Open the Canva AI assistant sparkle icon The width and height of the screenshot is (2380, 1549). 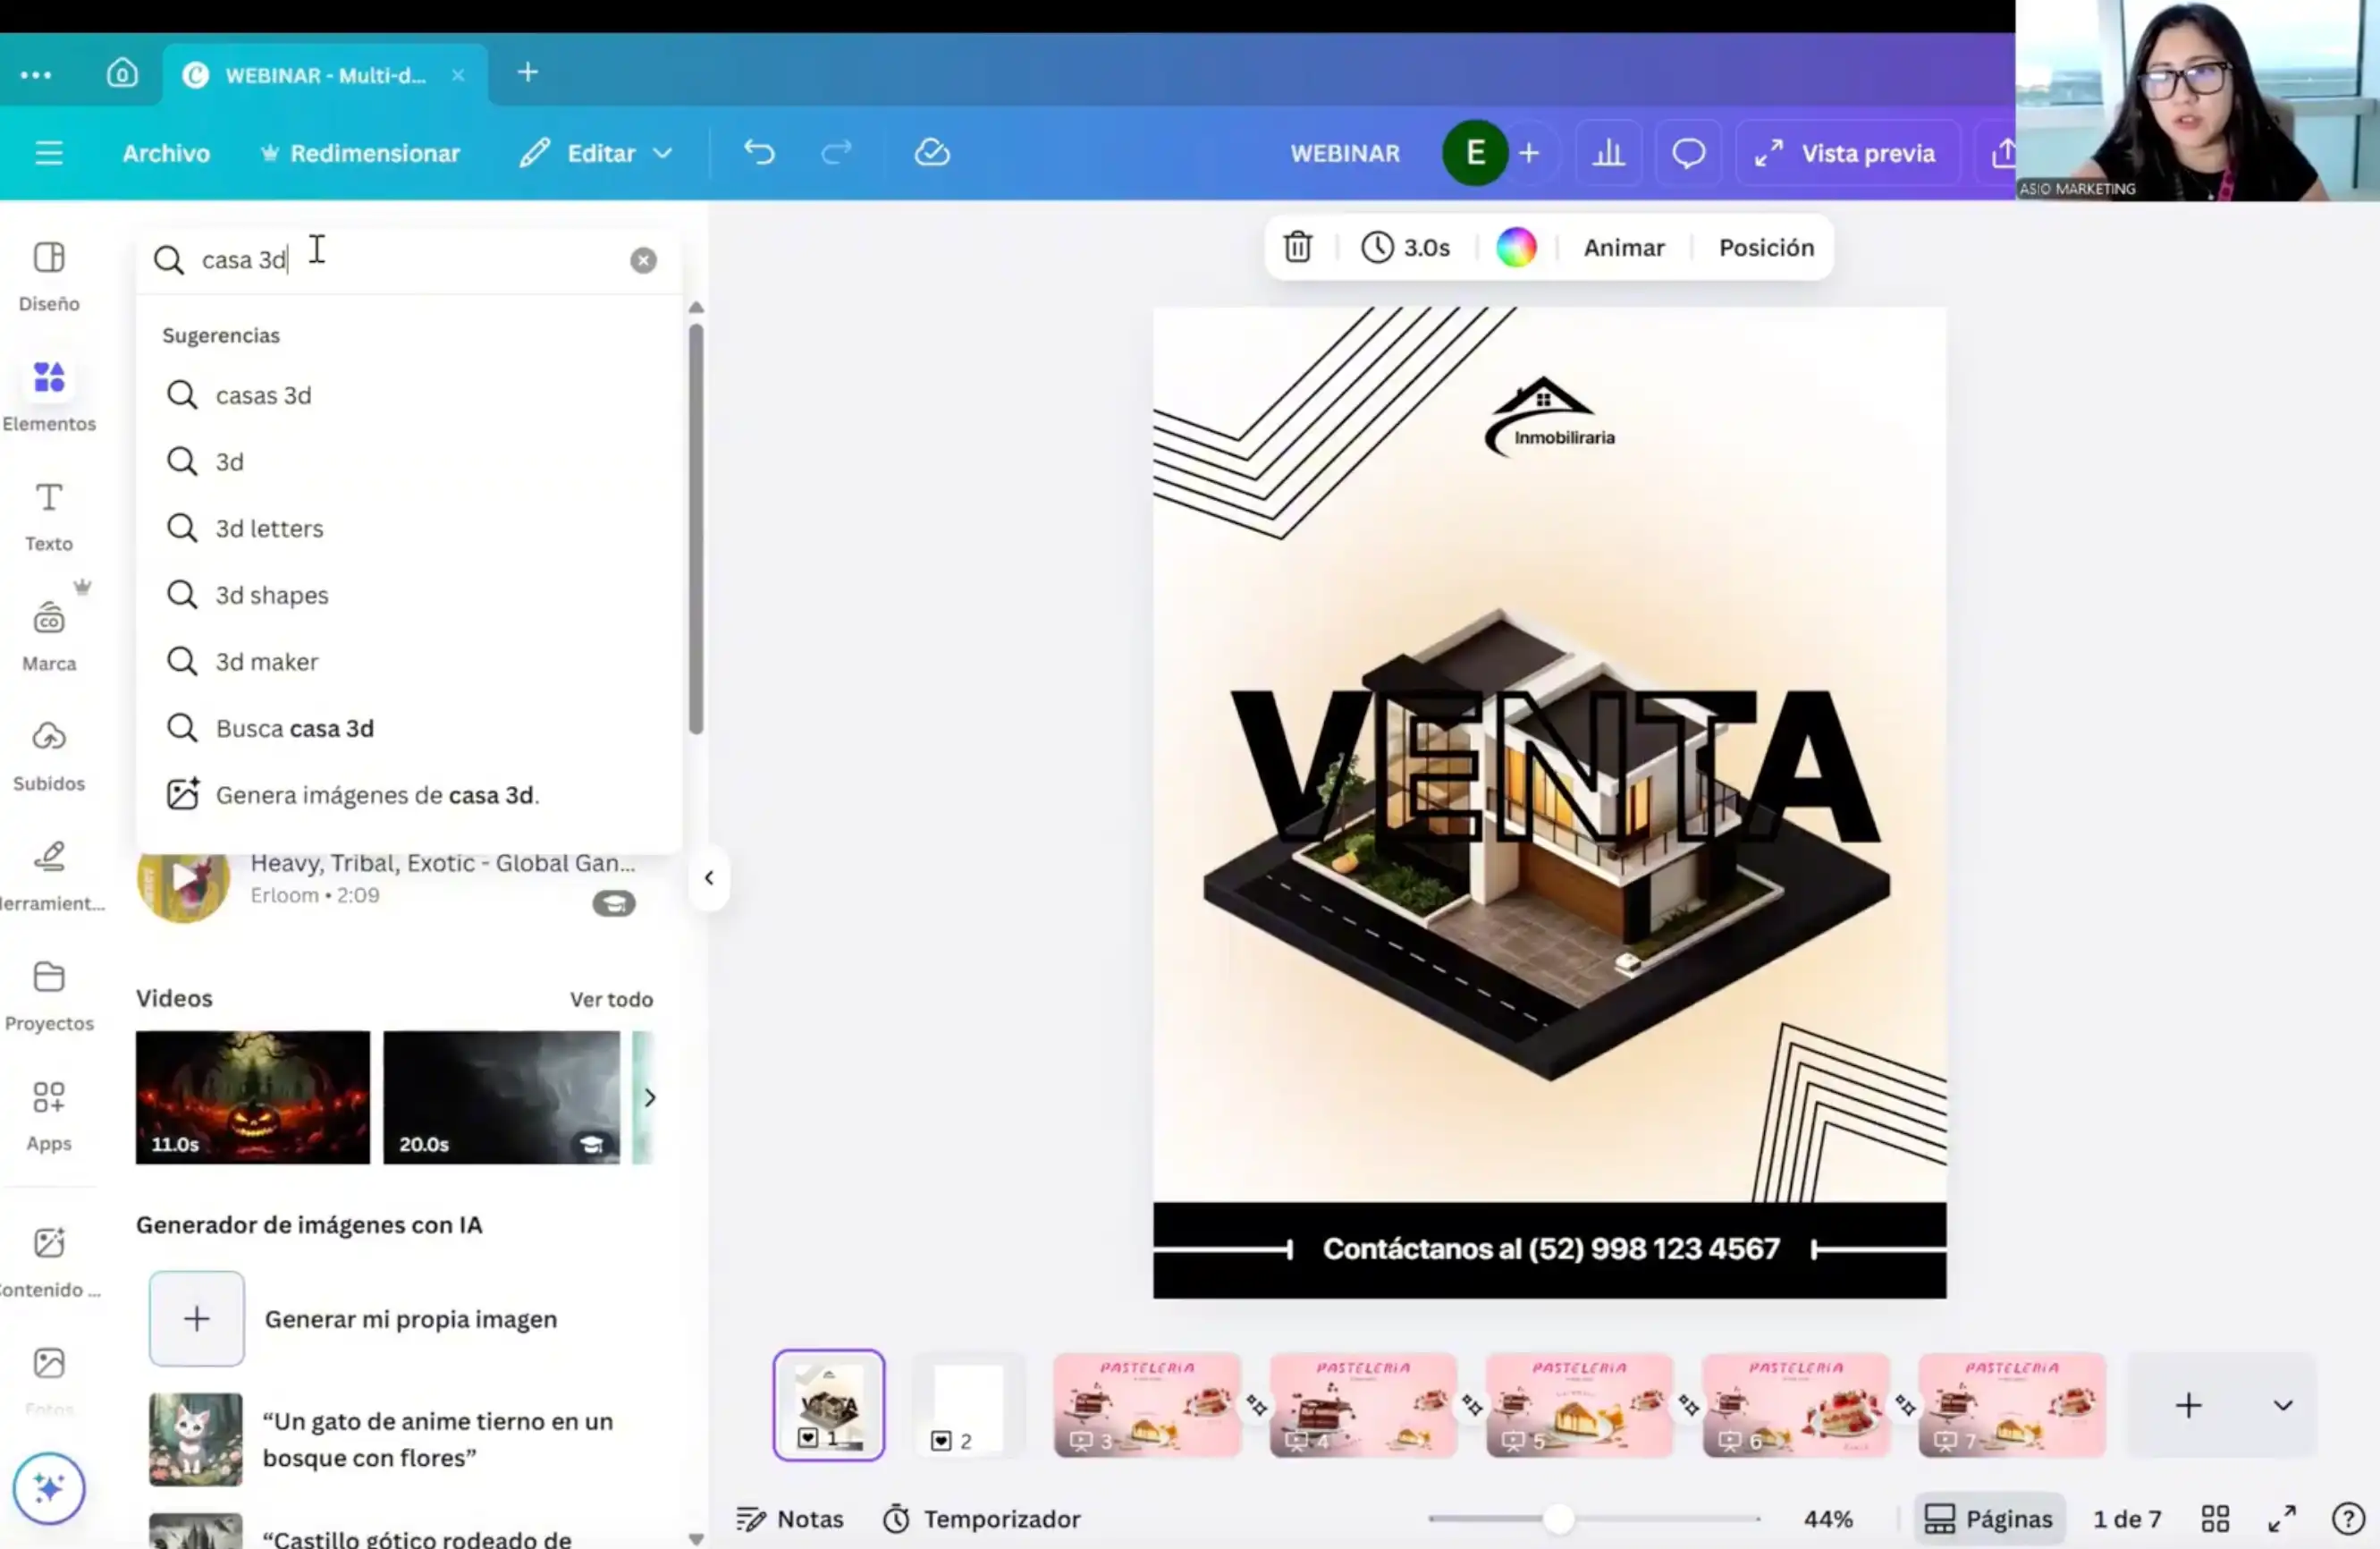pyautogui.click(x=48, y=1487)
